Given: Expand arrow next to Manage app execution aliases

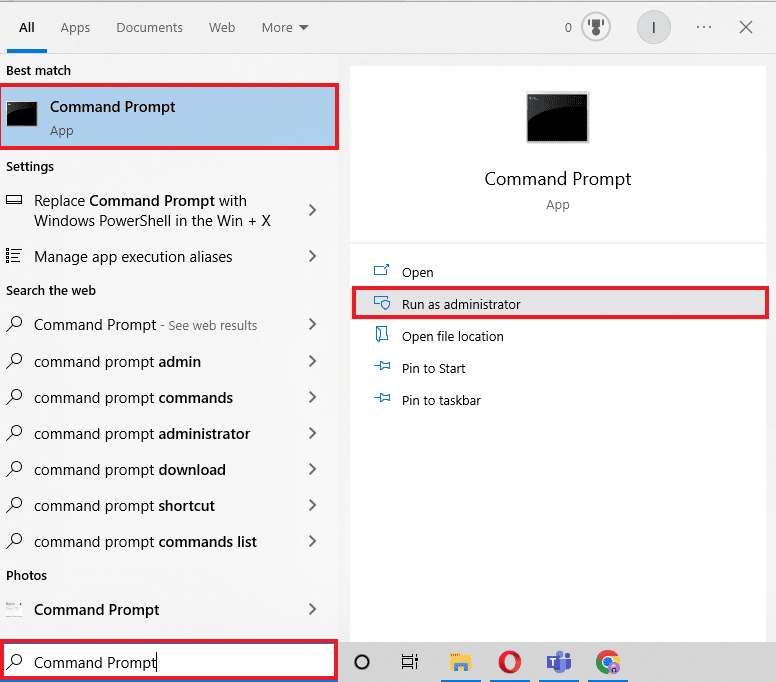Looking at the screenshot, I should pos(312,257).
